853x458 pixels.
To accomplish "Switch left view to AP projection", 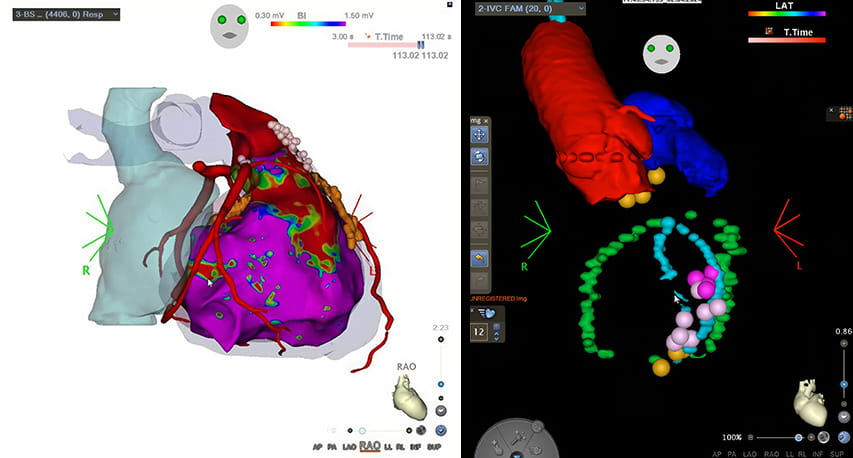I will (x=317, y=447).
